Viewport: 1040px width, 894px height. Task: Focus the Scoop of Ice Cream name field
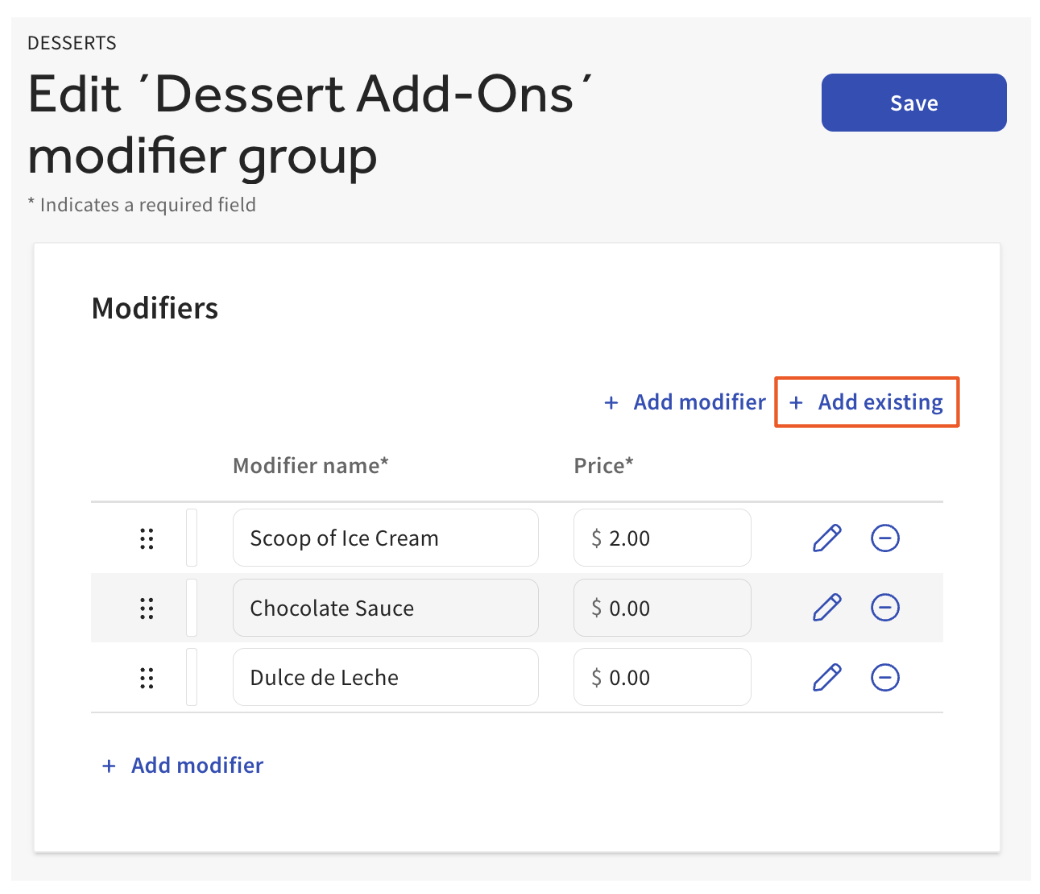coord(385,538)
